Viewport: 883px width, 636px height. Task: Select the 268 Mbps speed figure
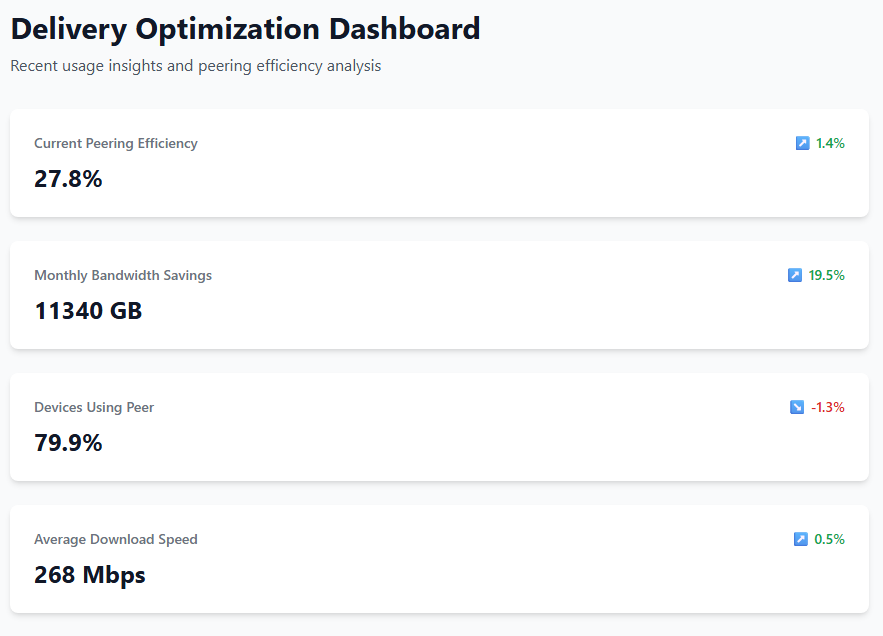pyautogui.click(x=90, y=575)
